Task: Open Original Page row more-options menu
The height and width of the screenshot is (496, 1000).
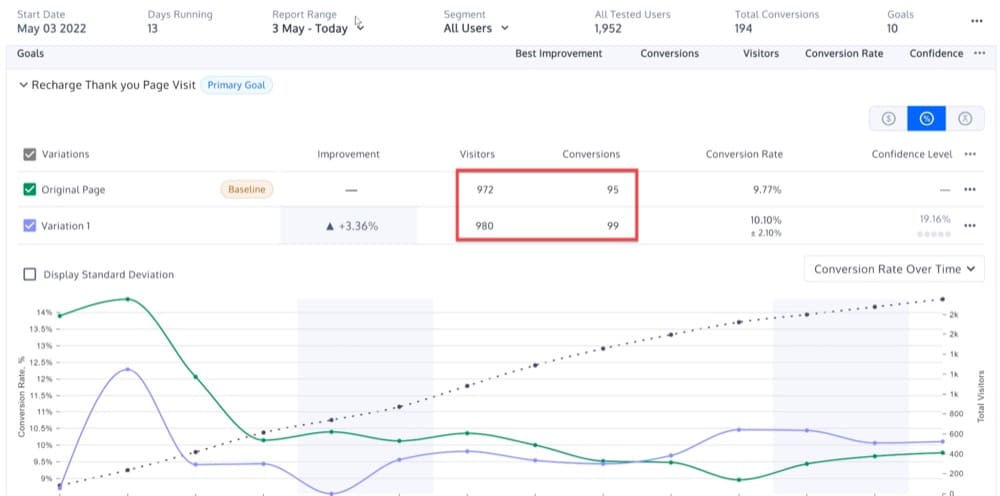Action: click(x=969, y=190)
